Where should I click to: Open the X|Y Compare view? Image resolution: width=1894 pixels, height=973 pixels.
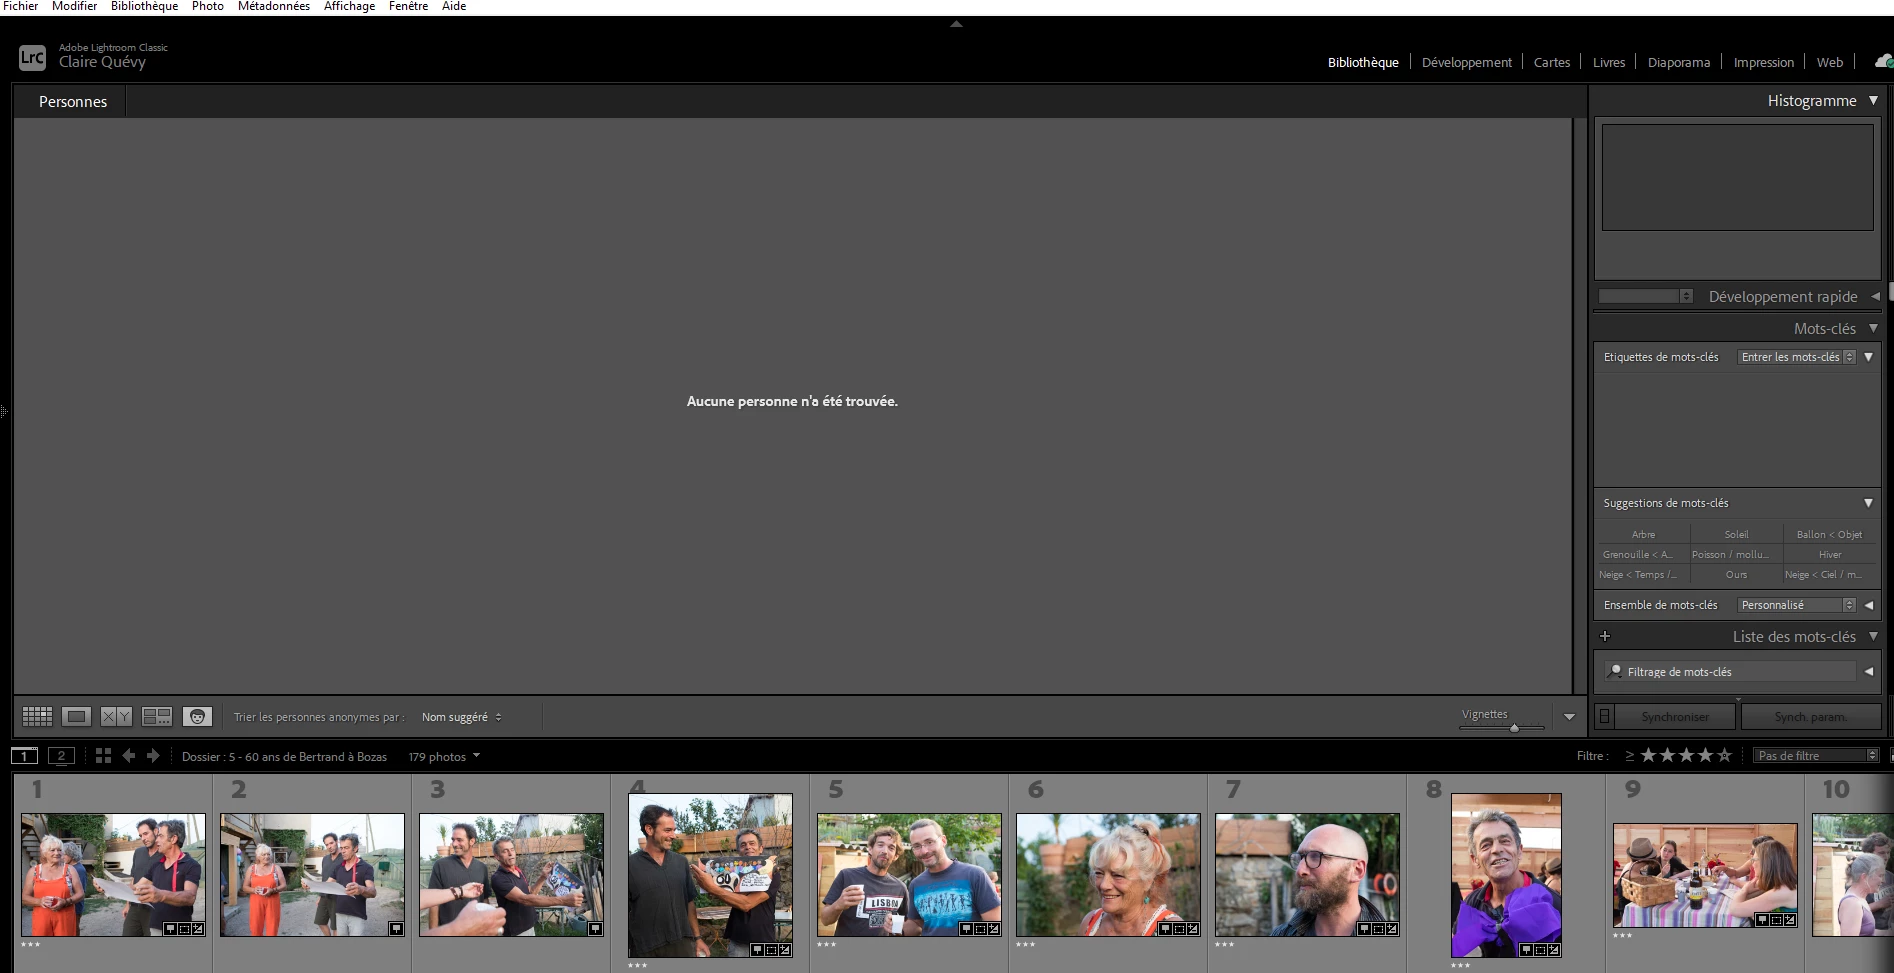pos(116,716)
